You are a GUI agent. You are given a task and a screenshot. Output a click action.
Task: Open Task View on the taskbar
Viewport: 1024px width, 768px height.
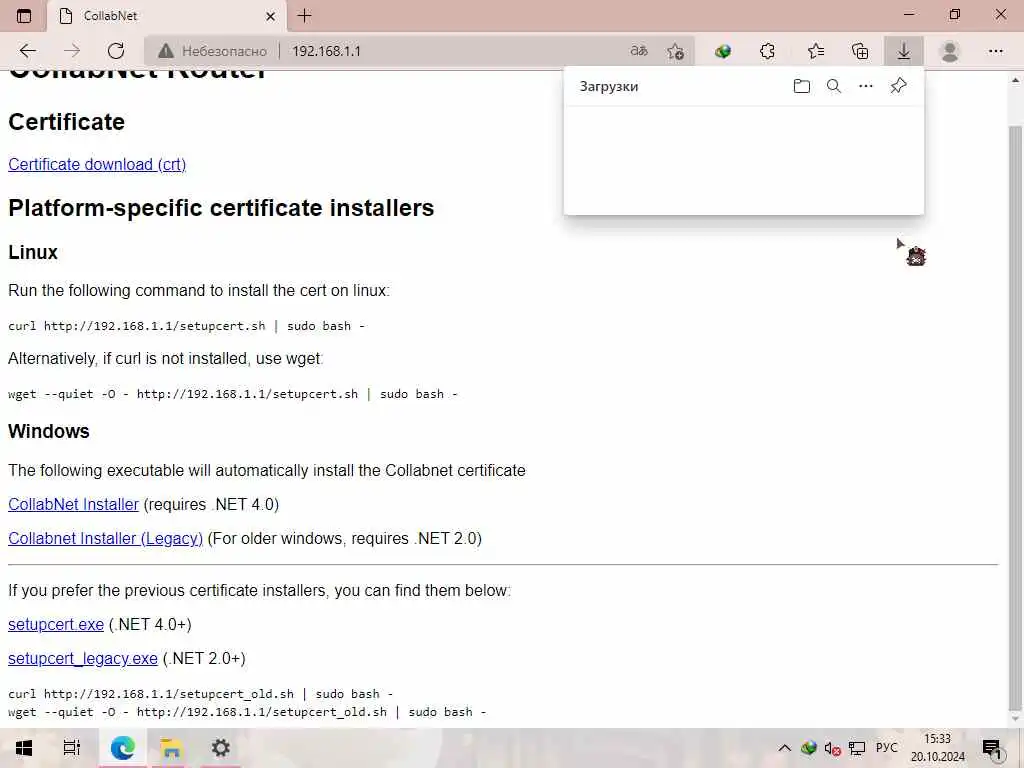71,748
